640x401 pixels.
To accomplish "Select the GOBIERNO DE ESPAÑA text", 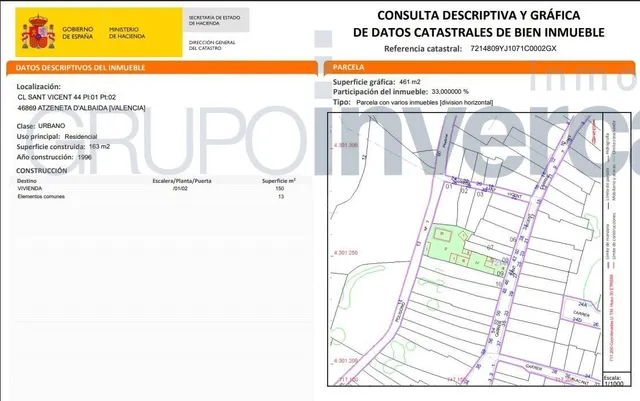I will pyautogui.click(x=78, y=33).
